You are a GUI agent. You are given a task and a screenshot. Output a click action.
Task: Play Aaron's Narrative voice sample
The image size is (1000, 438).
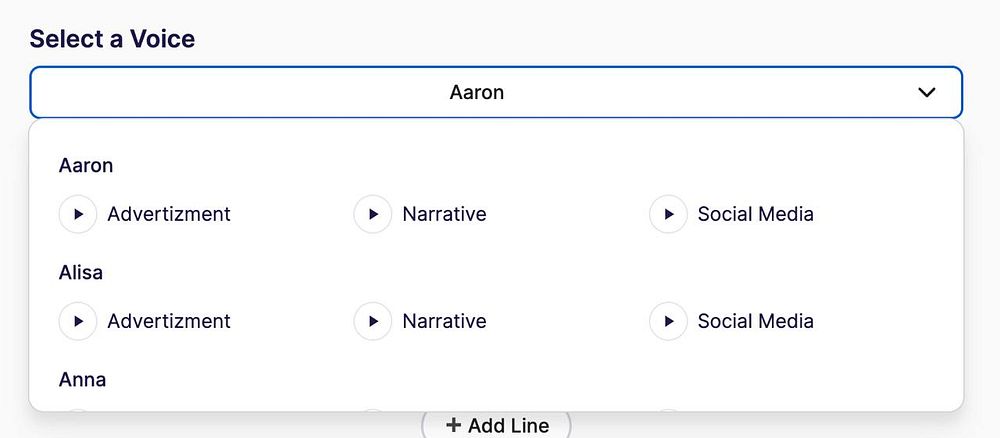[373, 214]
